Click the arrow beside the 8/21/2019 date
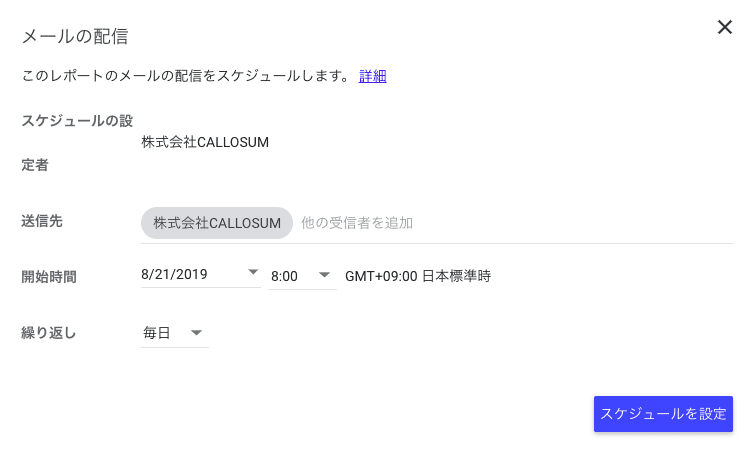This screenshot has width=753, height=457. point(253,272)
